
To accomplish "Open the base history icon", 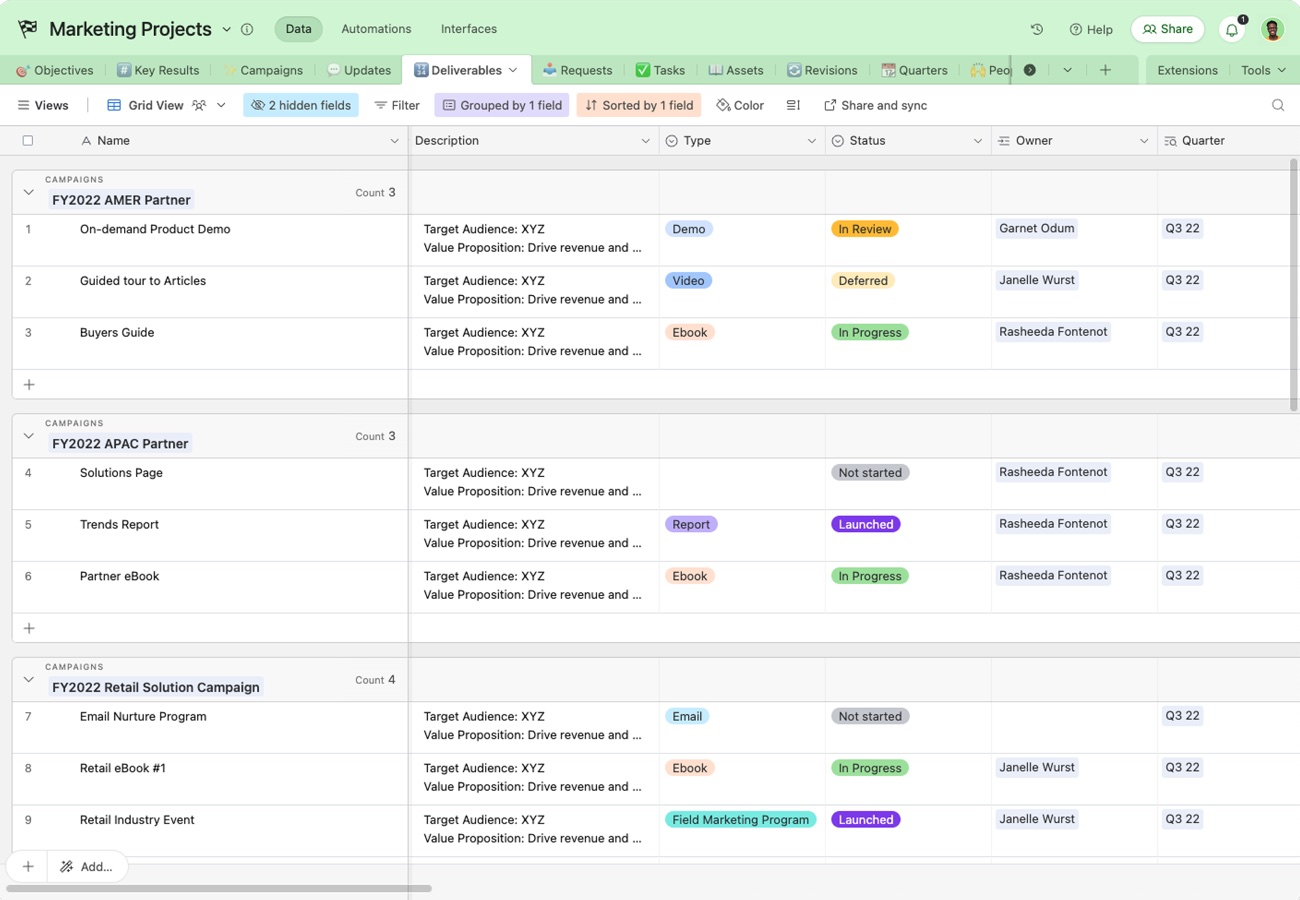I will [1037, 29].
